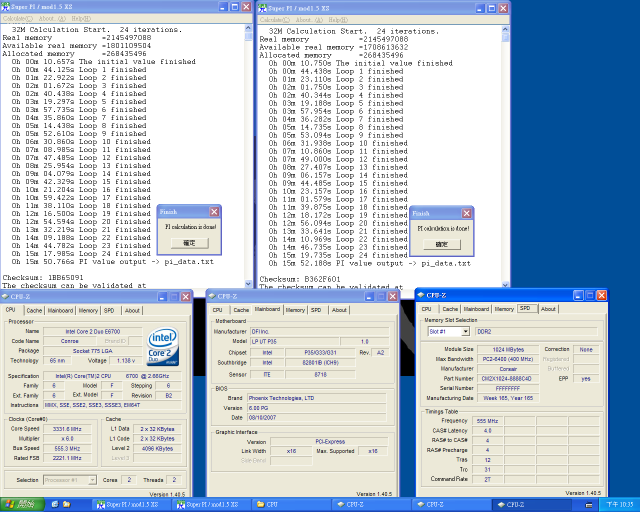
Task: Click scroll-up arrow in left Super PI
Action: (x=249, y=28)
